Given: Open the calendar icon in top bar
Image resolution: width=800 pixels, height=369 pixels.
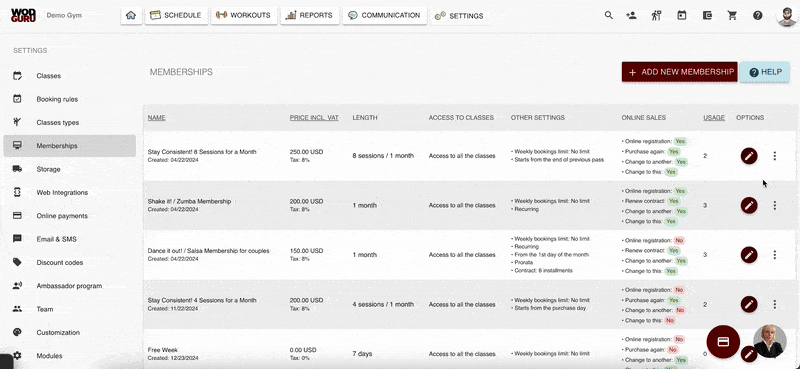Looking at the screenshot, I should click(682, 15).
